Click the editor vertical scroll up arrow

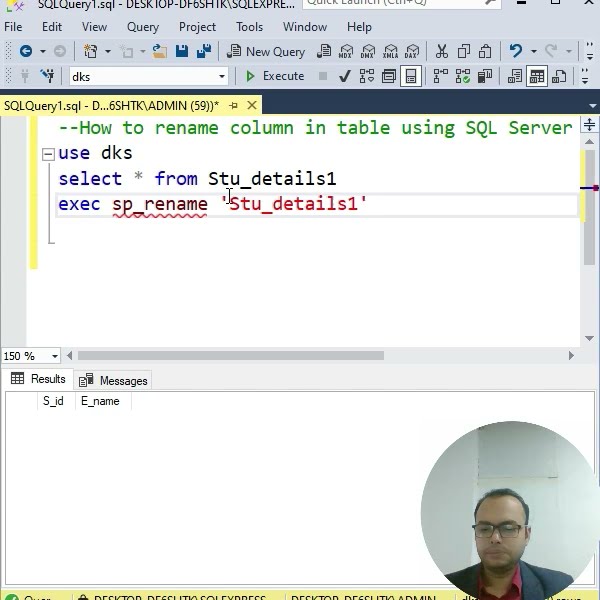[590, 142]
